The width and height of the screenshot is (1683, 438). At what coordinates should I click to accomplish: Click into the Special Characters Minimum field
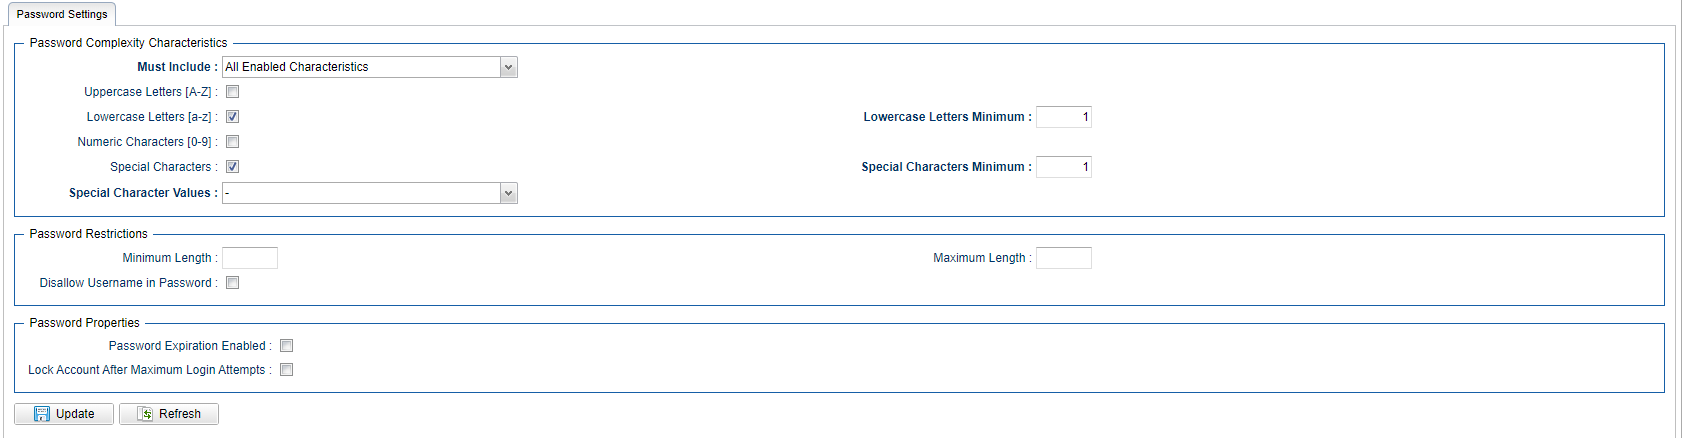[x=1063, y=167]
